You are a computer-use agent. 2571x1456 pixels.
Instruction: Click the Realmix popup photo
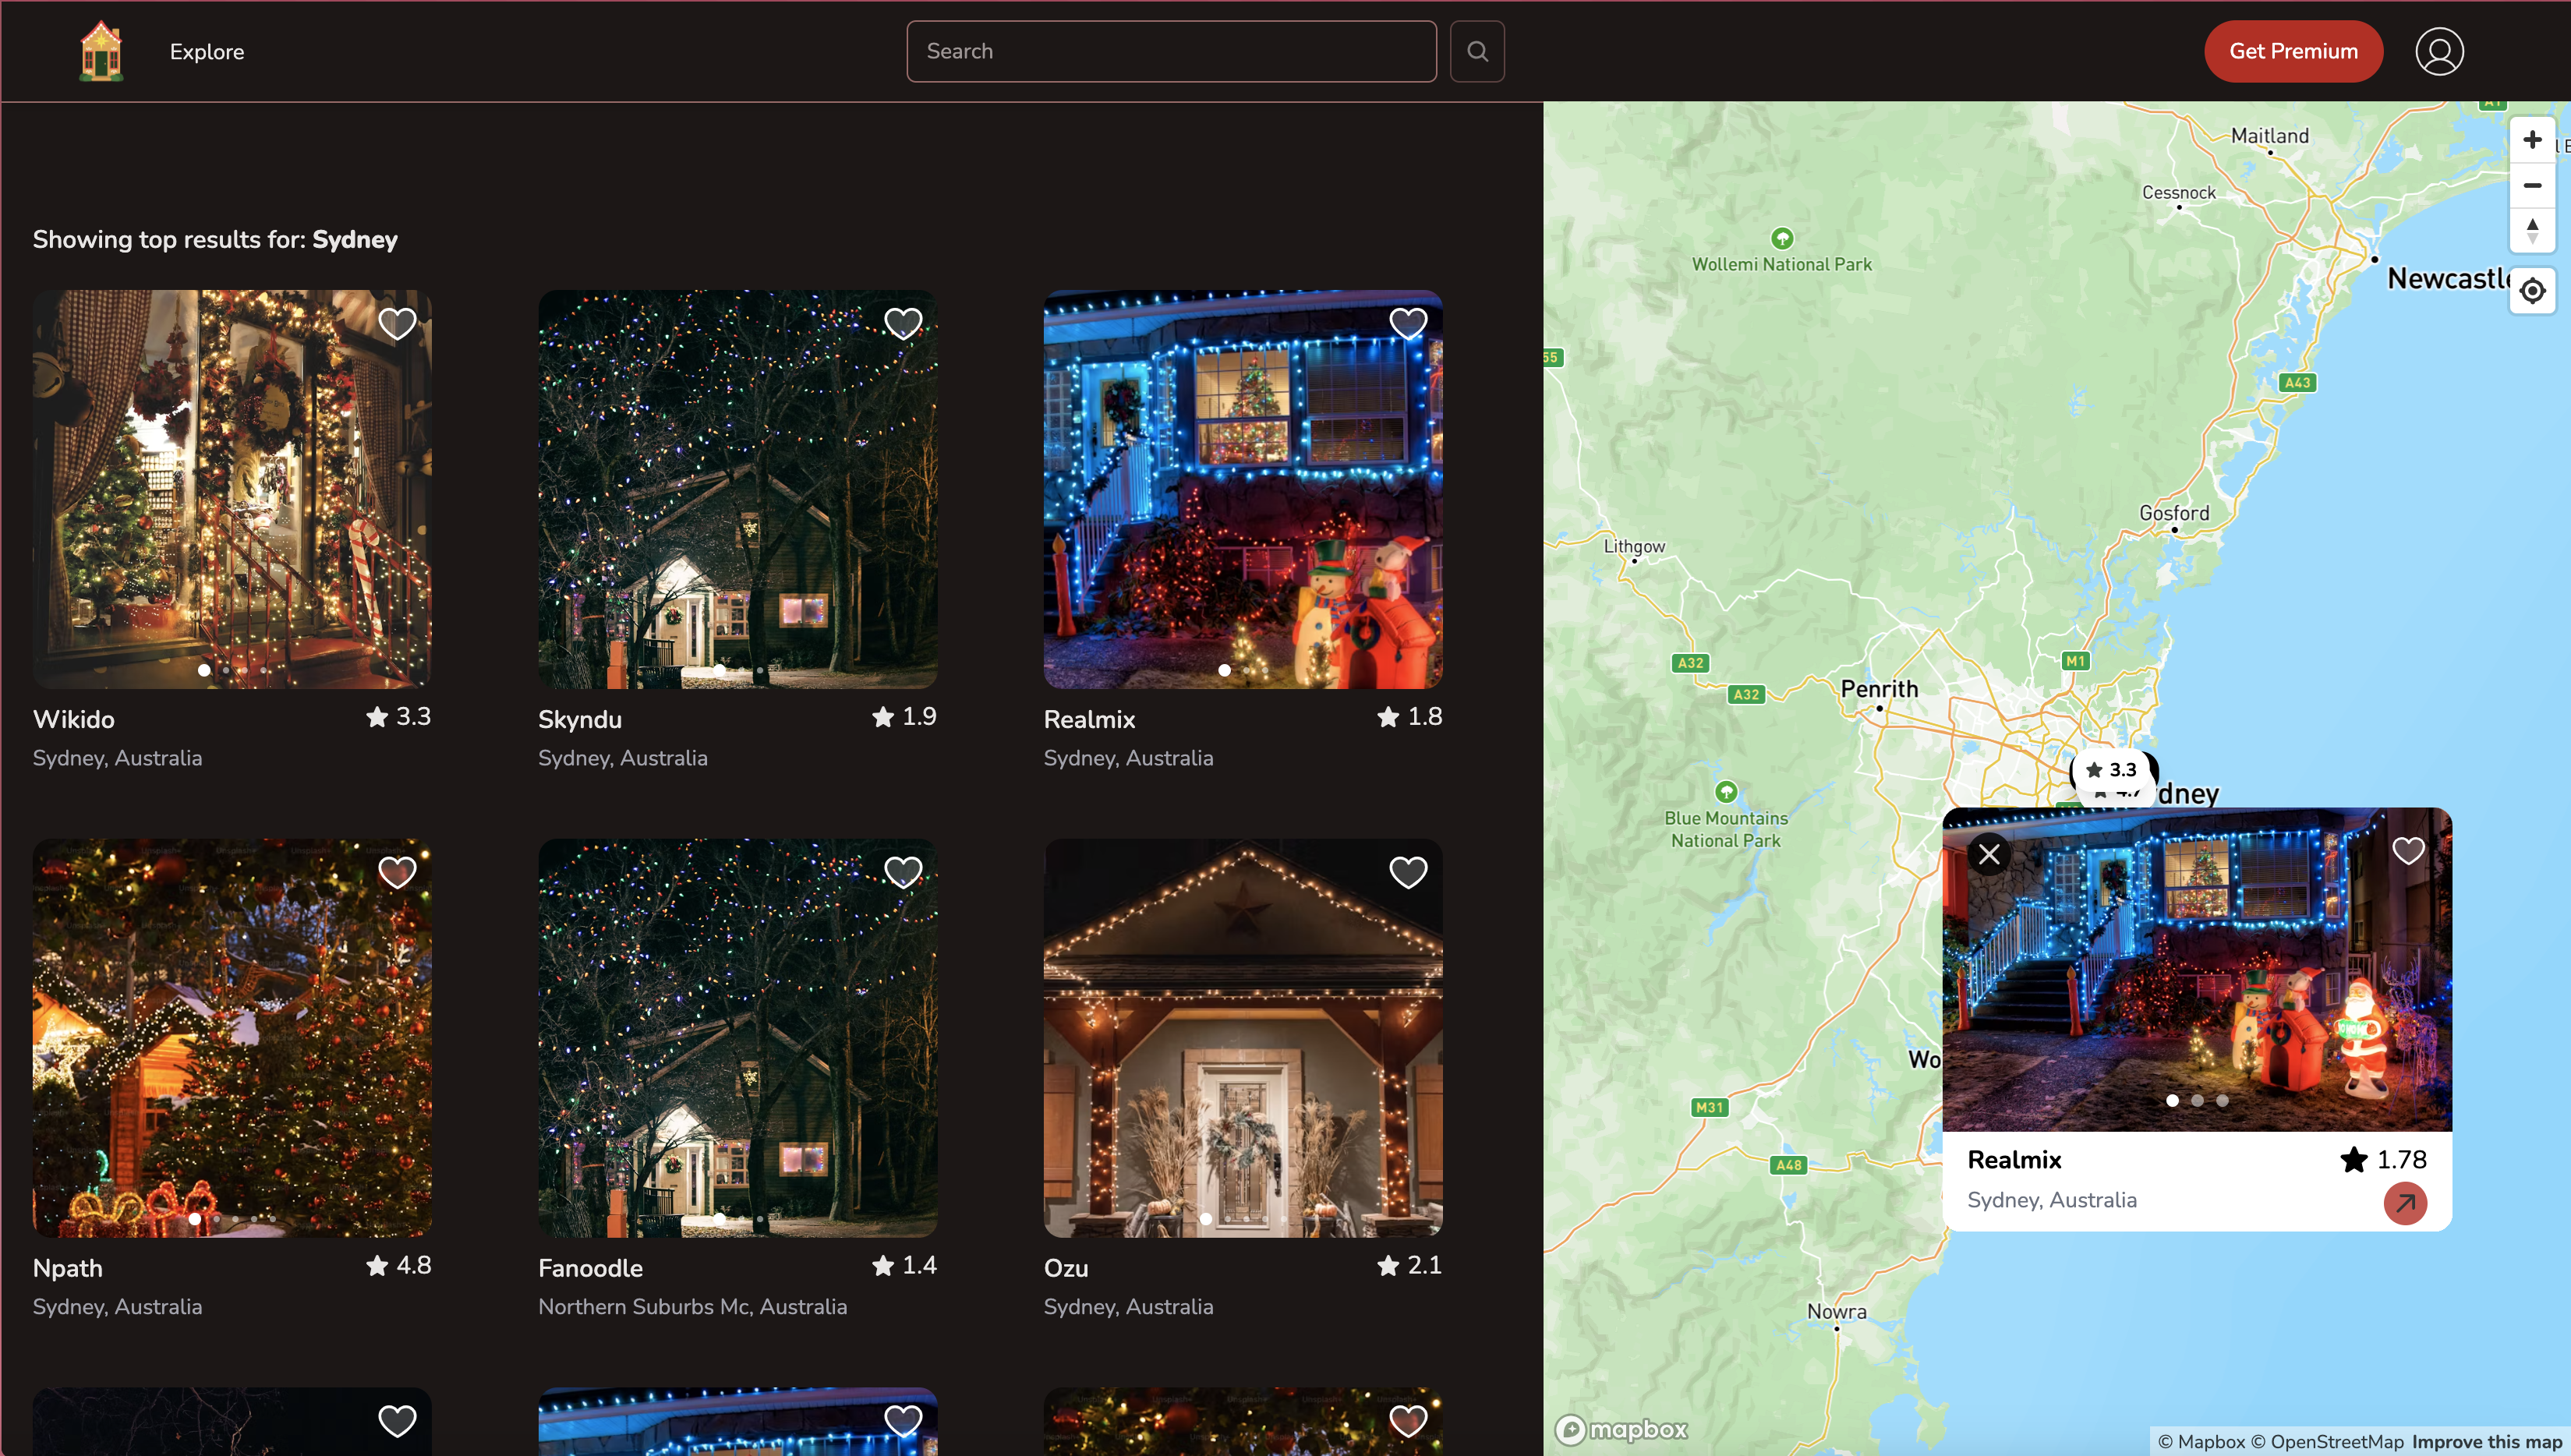[x=2196, y=969]
